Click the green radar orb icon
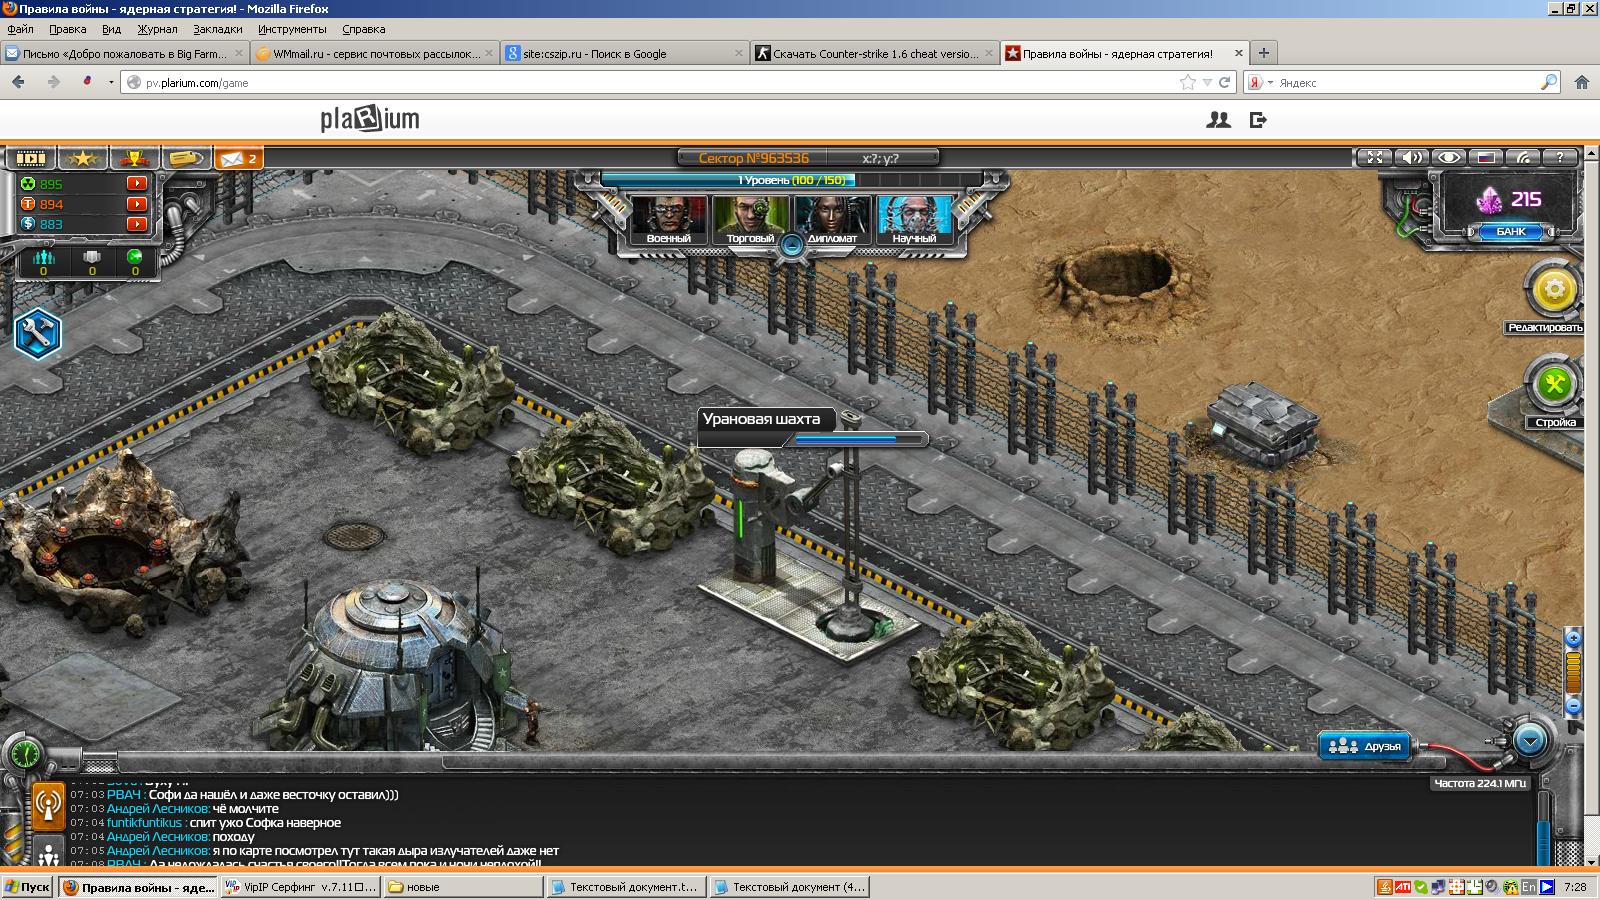Screen dimensions: 1600x900 (x=135, y=257)
